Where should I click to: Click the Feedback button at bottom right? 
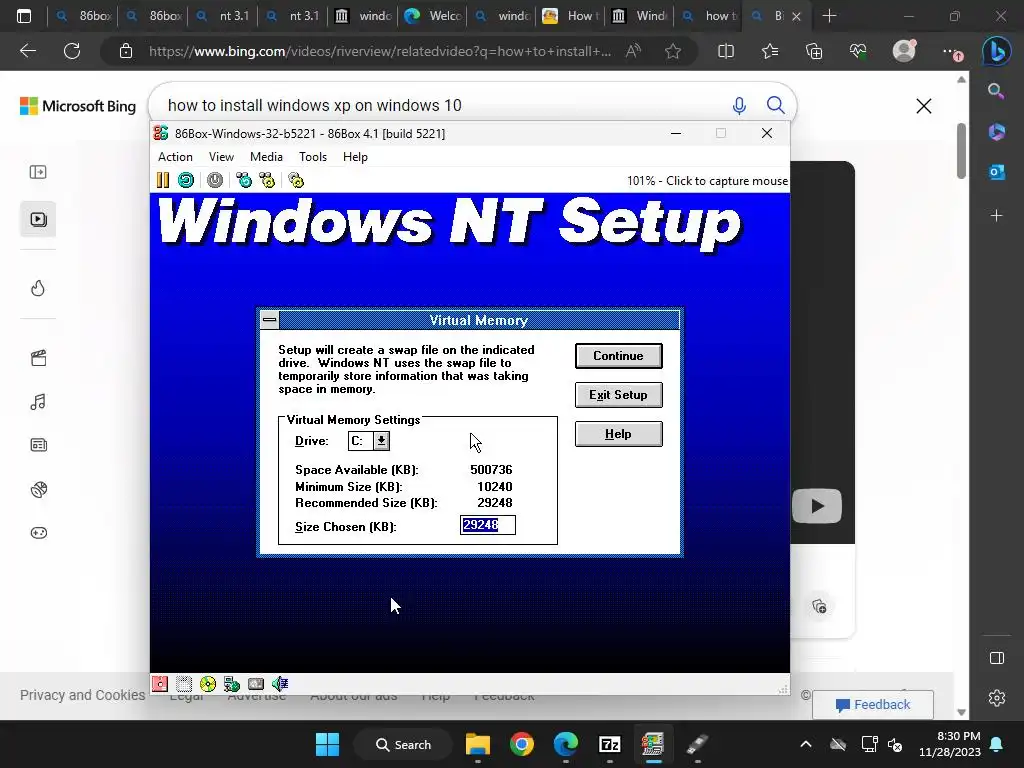click(872, 705)
